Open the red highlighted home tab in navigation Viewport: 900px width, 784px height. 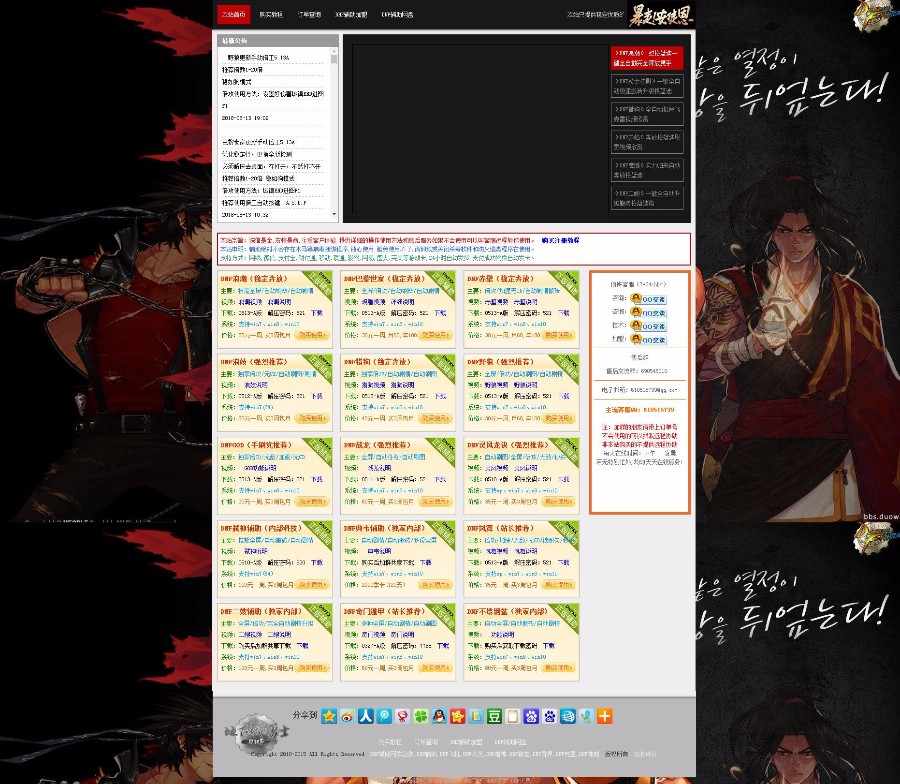234,14
